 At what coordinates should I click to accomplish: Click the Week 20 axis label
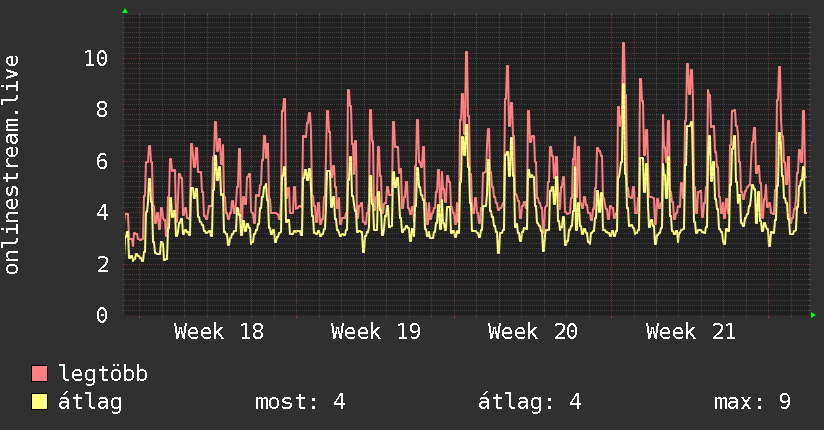pyautogui.click(x=533, y=332)
